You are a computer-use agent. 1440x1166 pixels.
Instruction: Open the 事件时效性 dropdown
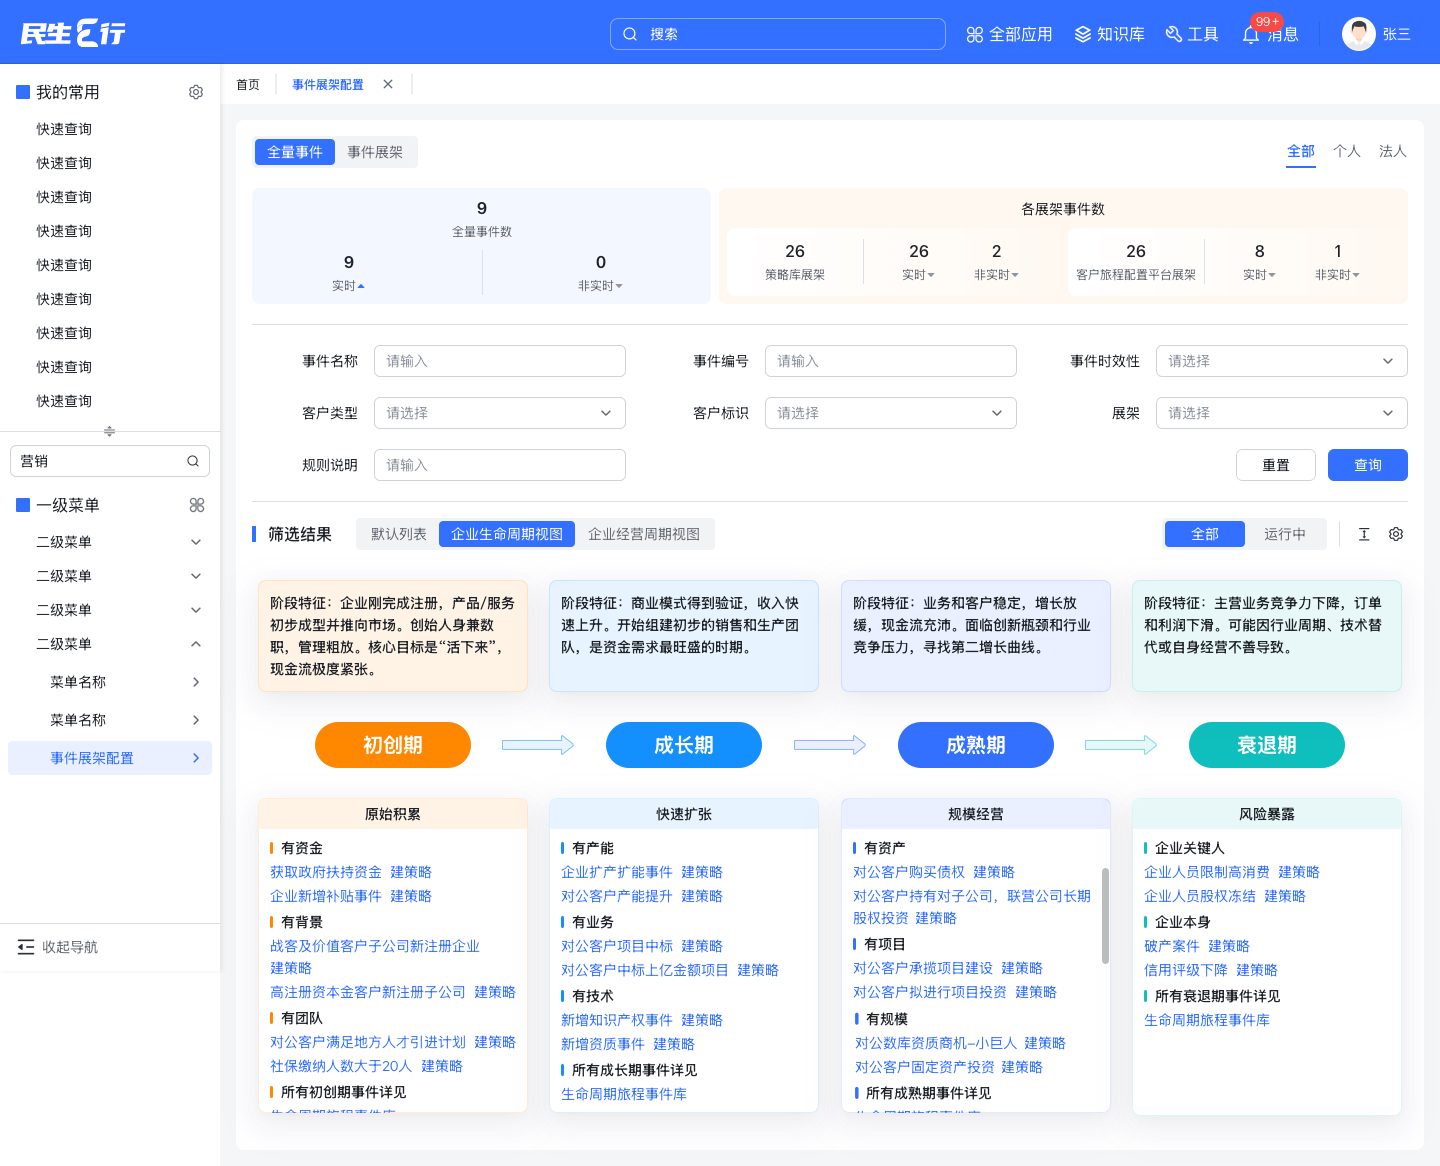tap(1281, 361)
